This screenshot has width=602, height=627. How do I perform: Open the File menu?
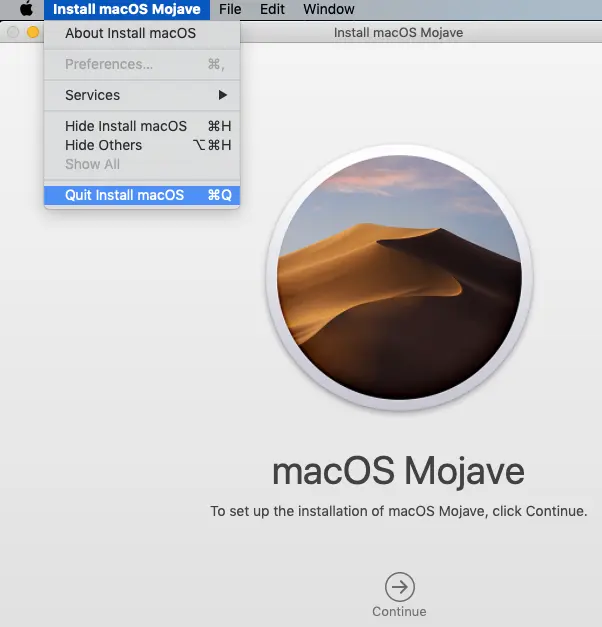coord(230,9)
